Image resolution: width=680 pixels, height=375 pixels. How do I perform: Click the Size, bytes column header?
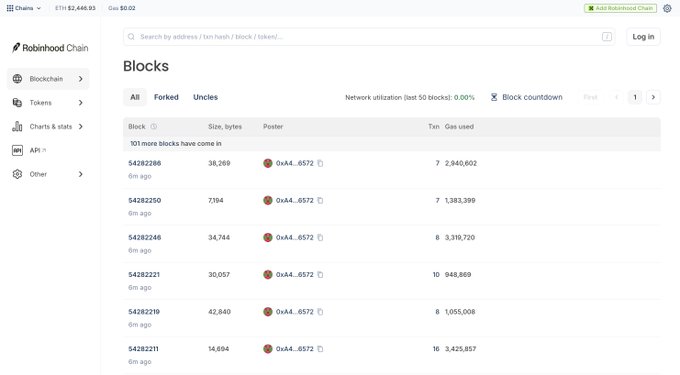click(x=225, y=127)
